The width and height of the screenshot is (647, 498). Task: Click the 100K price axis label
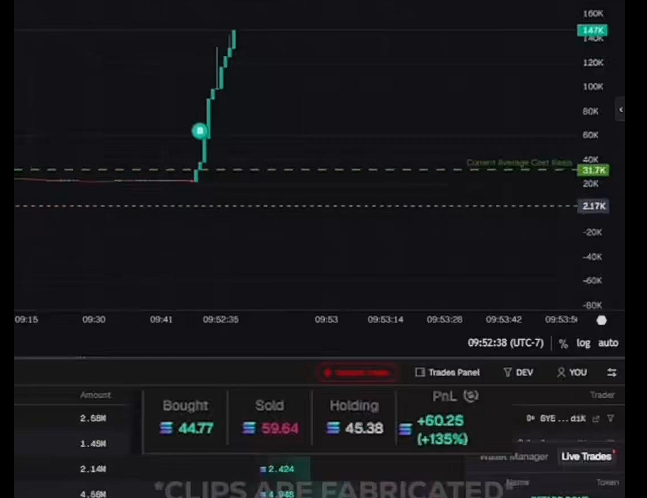pyautogui.click(x=593, y=87)
